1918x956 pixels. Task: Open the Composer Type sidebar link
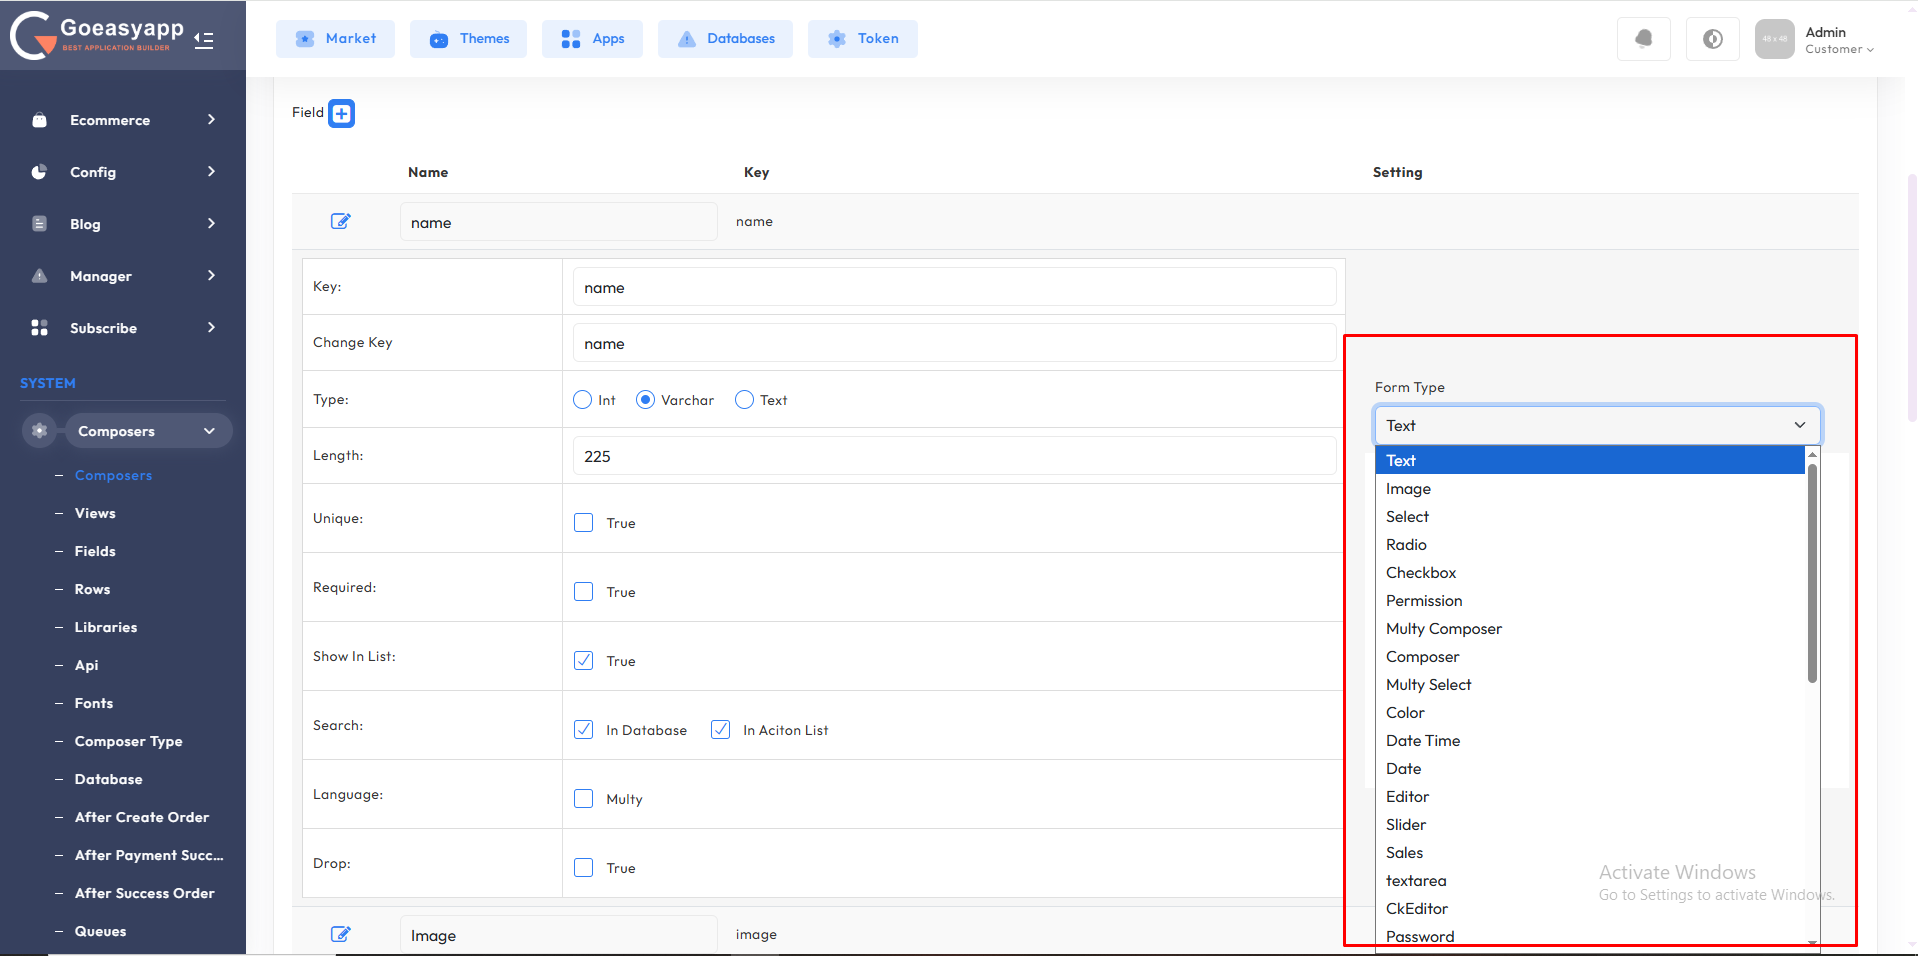[128, 741]
